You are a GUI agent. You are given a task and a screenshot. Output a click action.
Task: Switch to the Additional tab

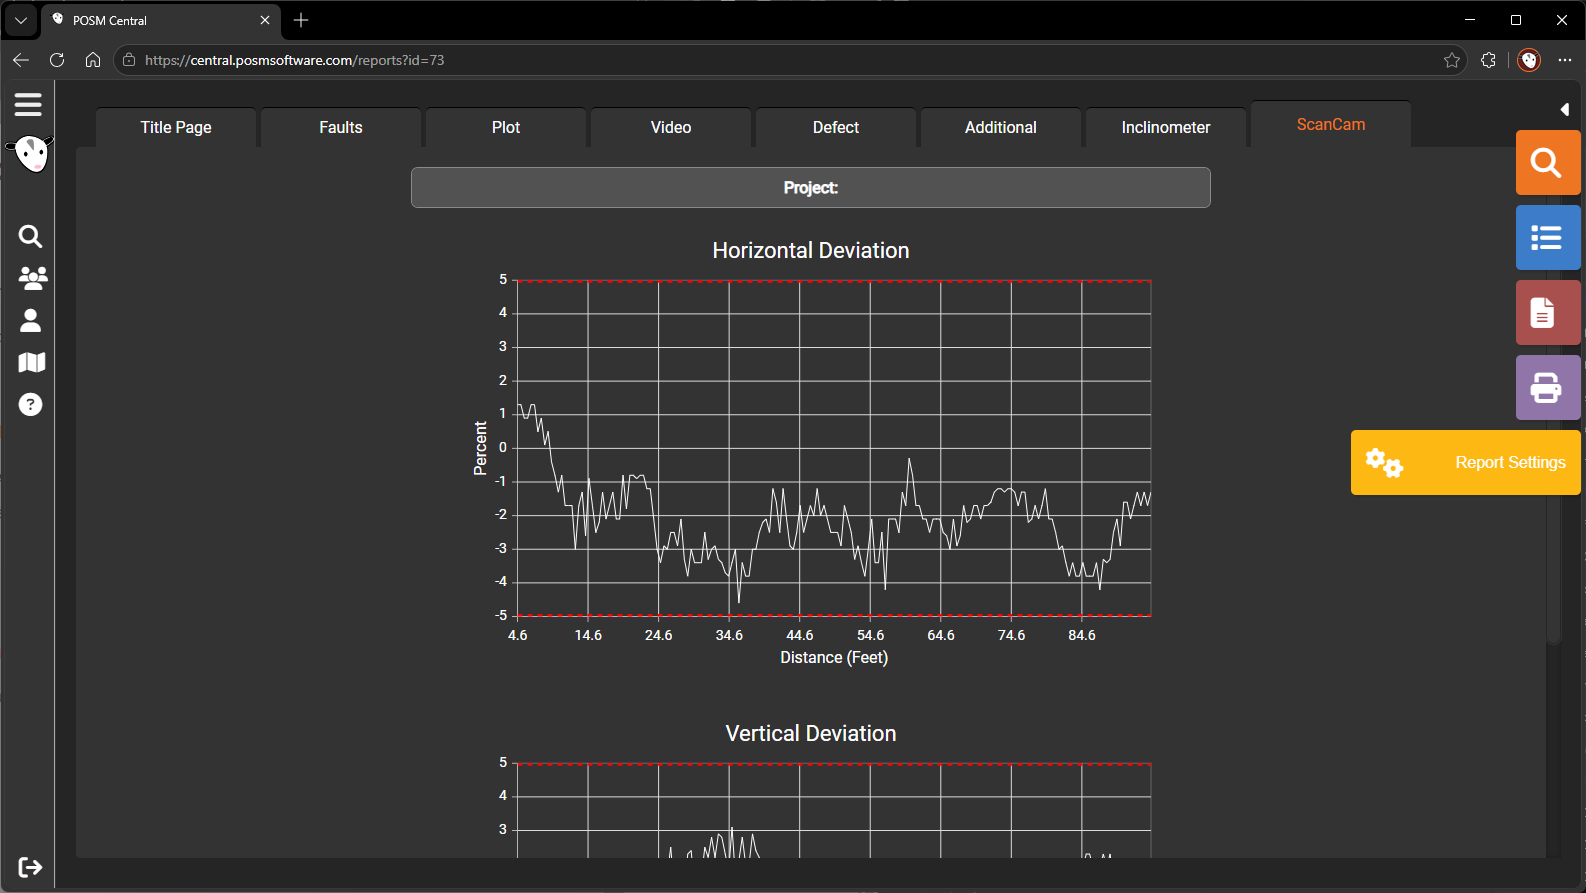coord(1001,127)
